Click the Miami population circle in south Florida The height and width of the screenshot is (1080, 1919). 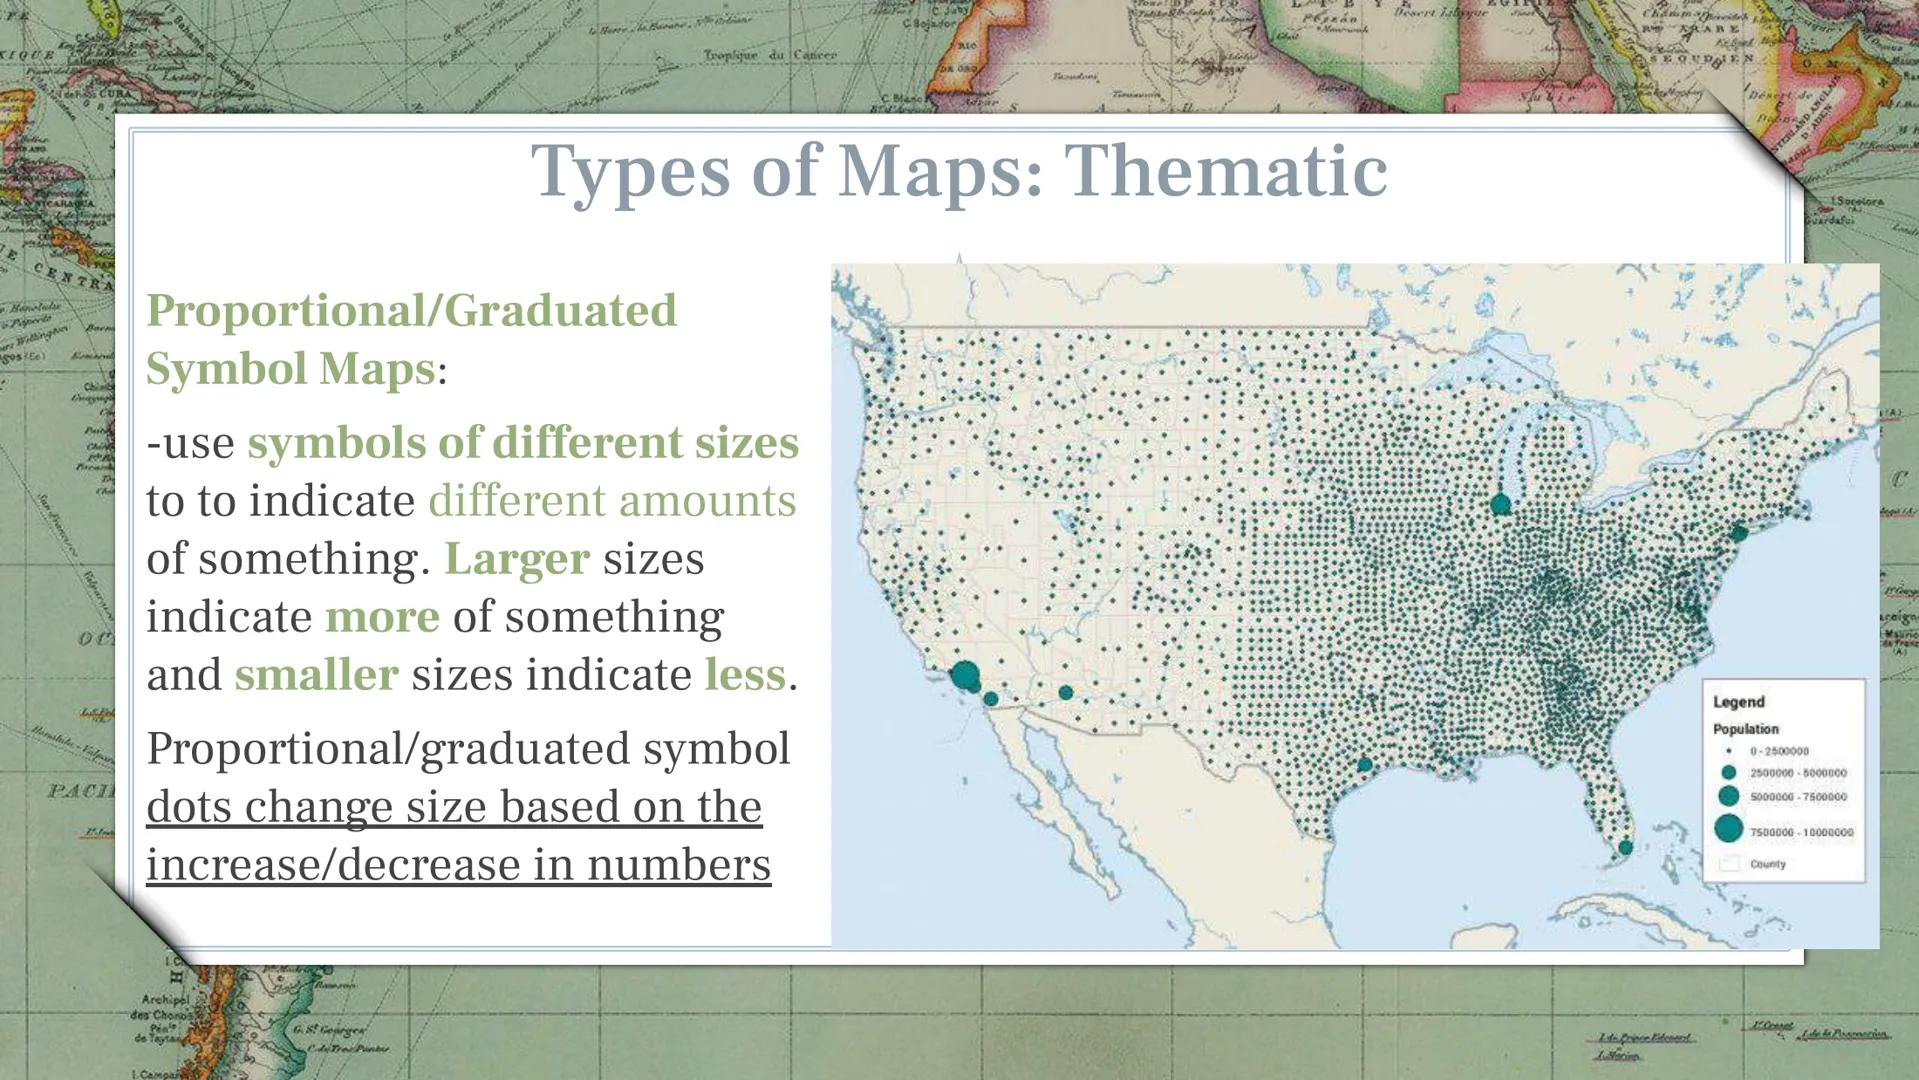[x=1625, y=847]
